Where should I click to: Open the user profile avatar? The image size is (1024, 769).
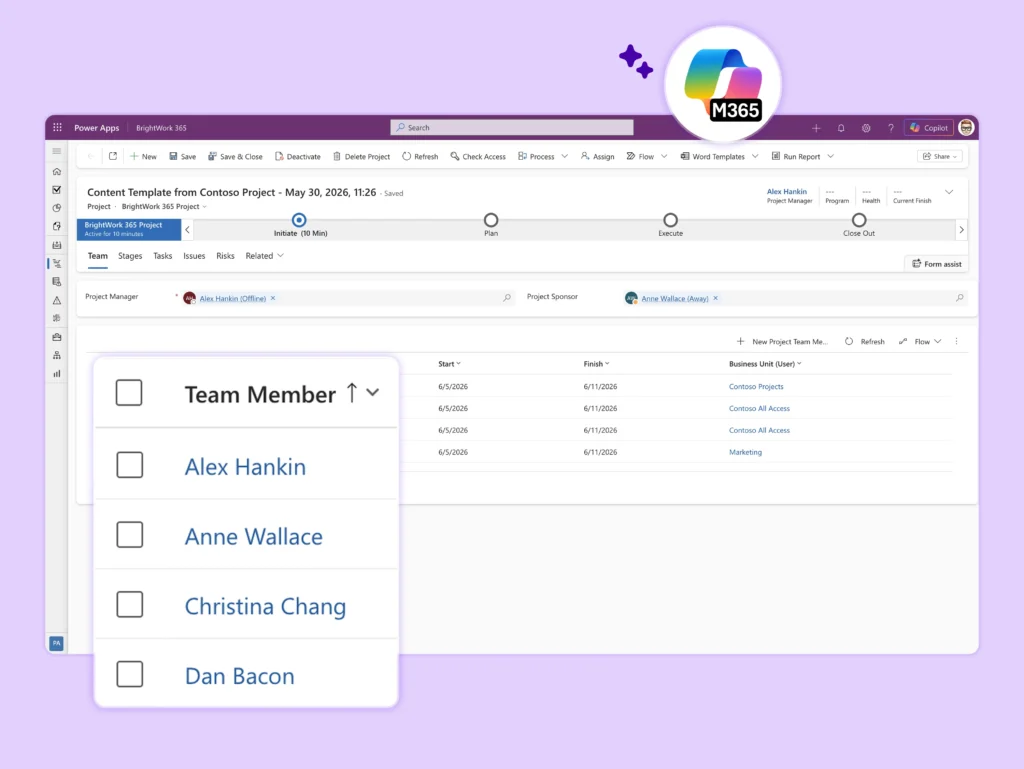click(966, 128)
